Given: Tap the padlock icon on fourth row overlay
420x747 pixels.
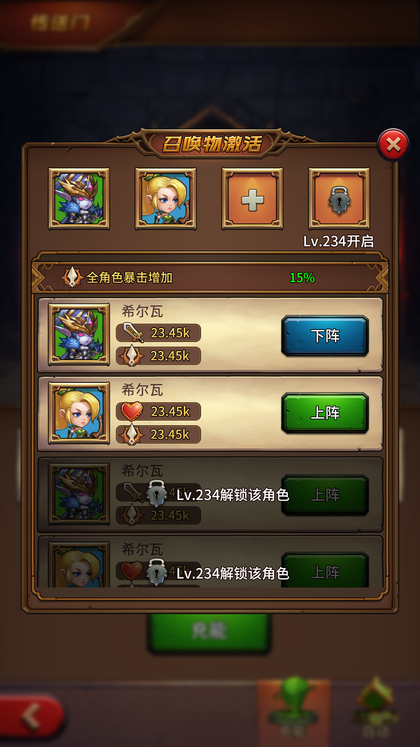Looking at the screenshot, I should 157,572.
